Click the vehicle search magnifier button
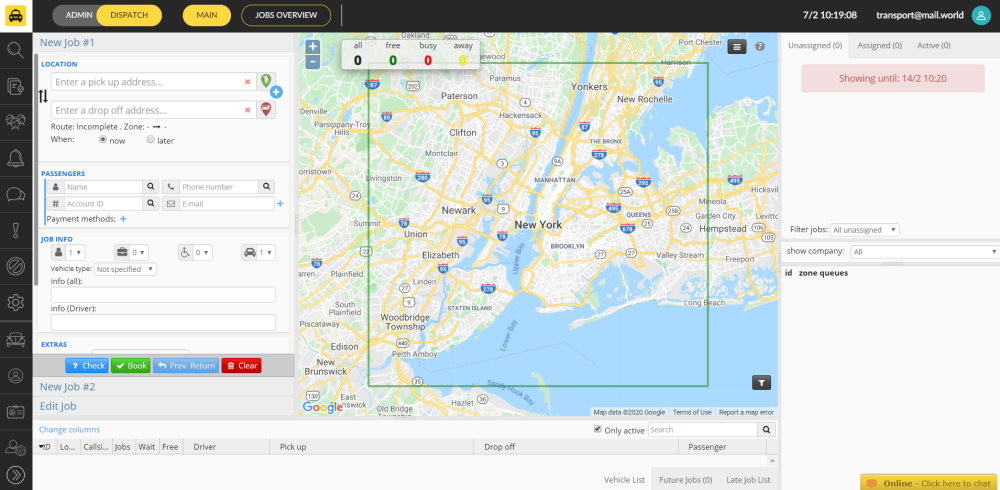This screenshot has height=490, width=1000. (767, 429)
